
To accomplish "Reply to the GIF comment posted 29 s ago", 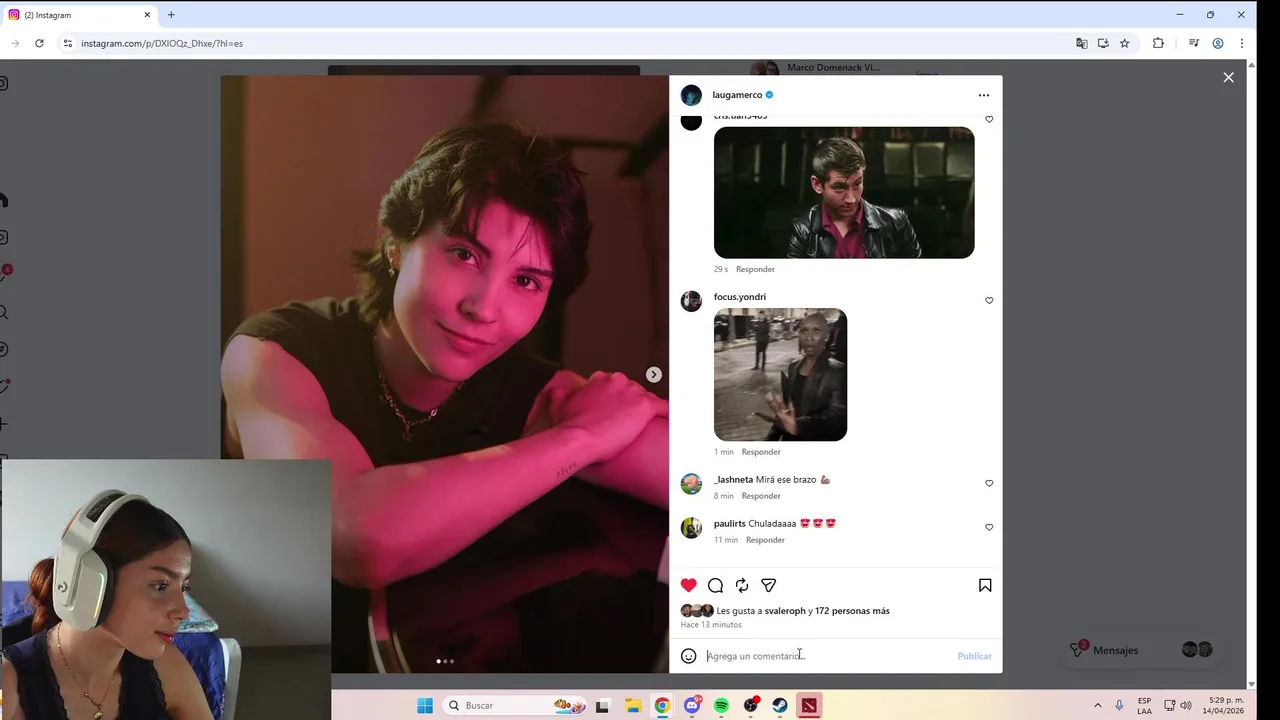I will point(755,269).
